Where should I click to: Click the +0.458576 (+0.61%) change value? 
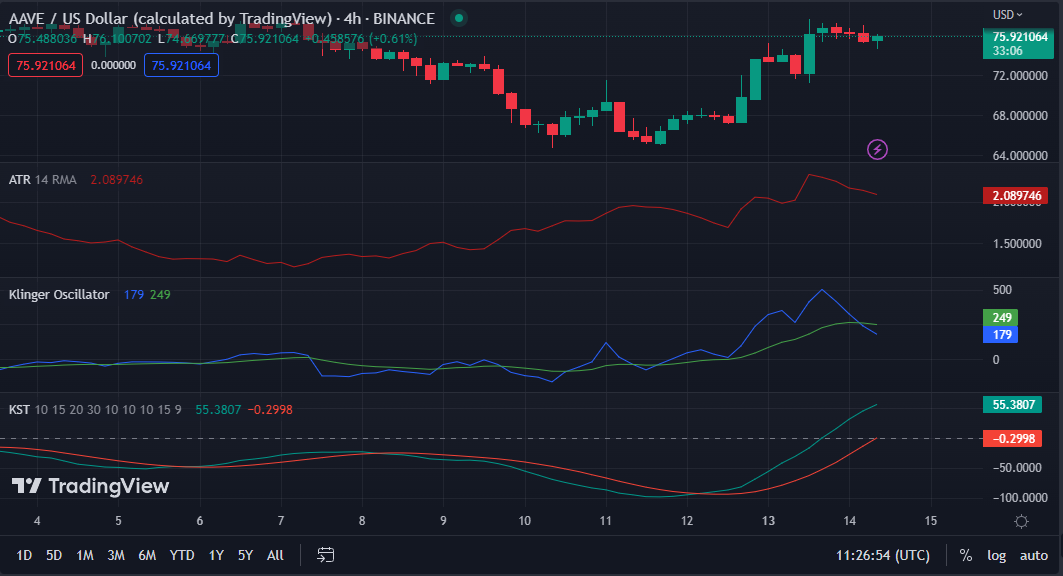(x=360, y=39)
